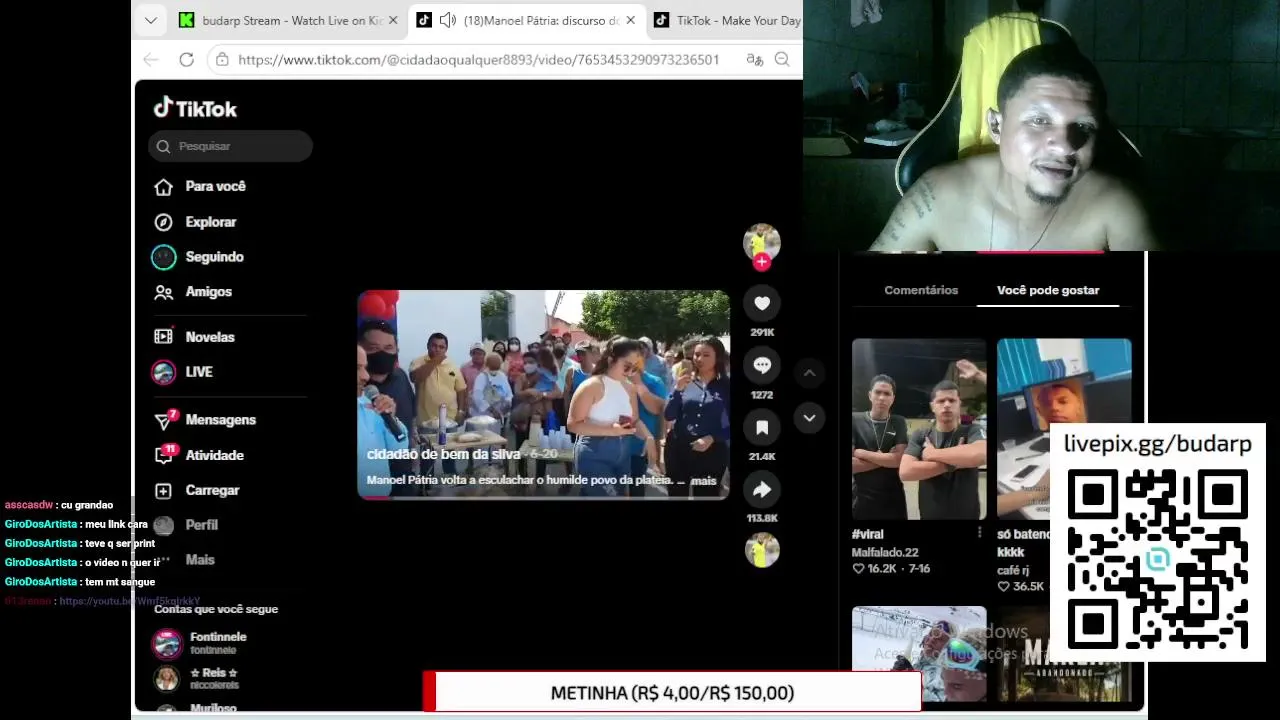
Task: Open the Amigos page
Action: coord(193,292)
